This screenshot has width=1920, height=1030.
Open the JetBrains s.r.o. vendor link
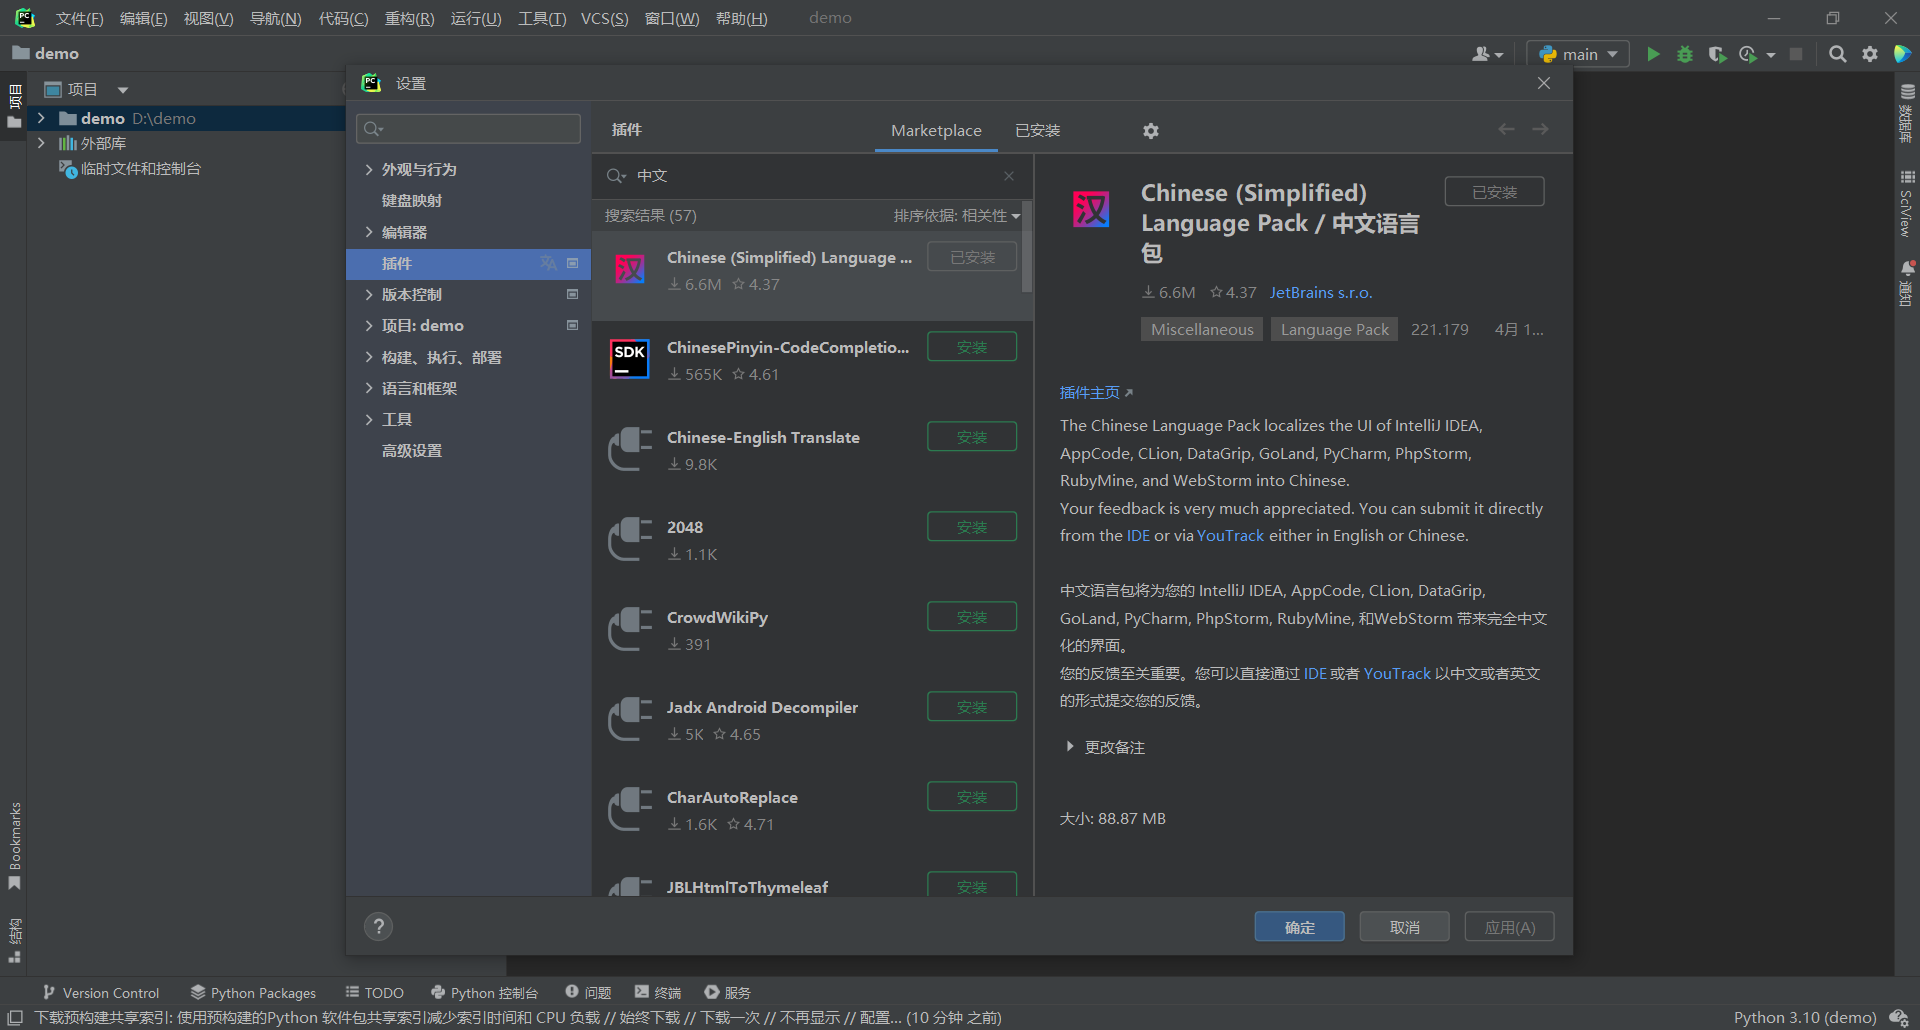pos(1321,293)
